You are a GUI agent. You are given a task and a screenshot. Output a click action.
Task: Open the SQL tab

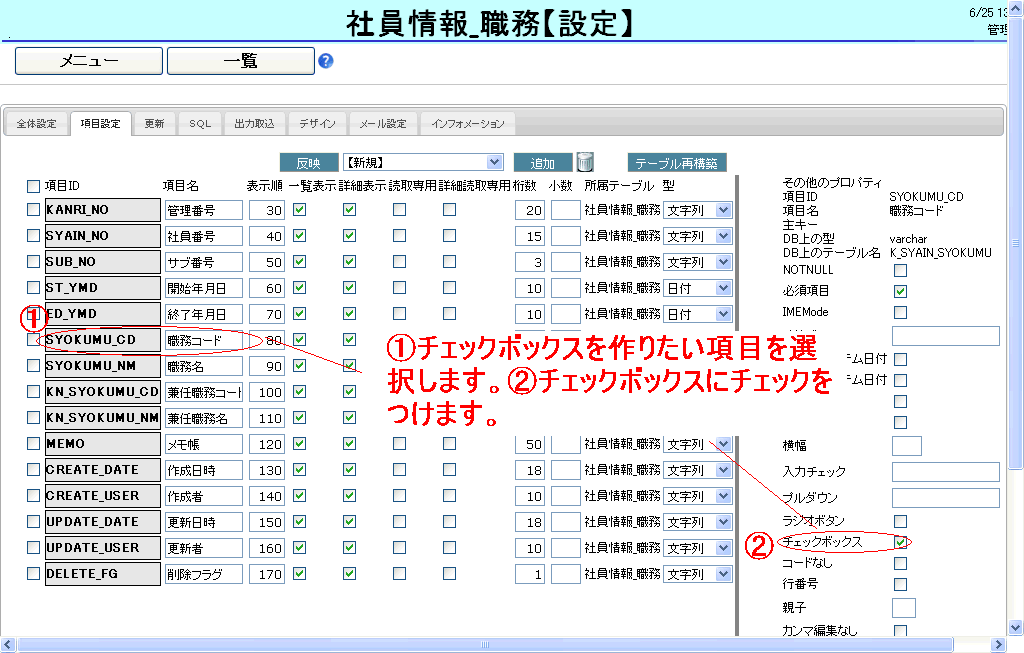click(200, 124)
